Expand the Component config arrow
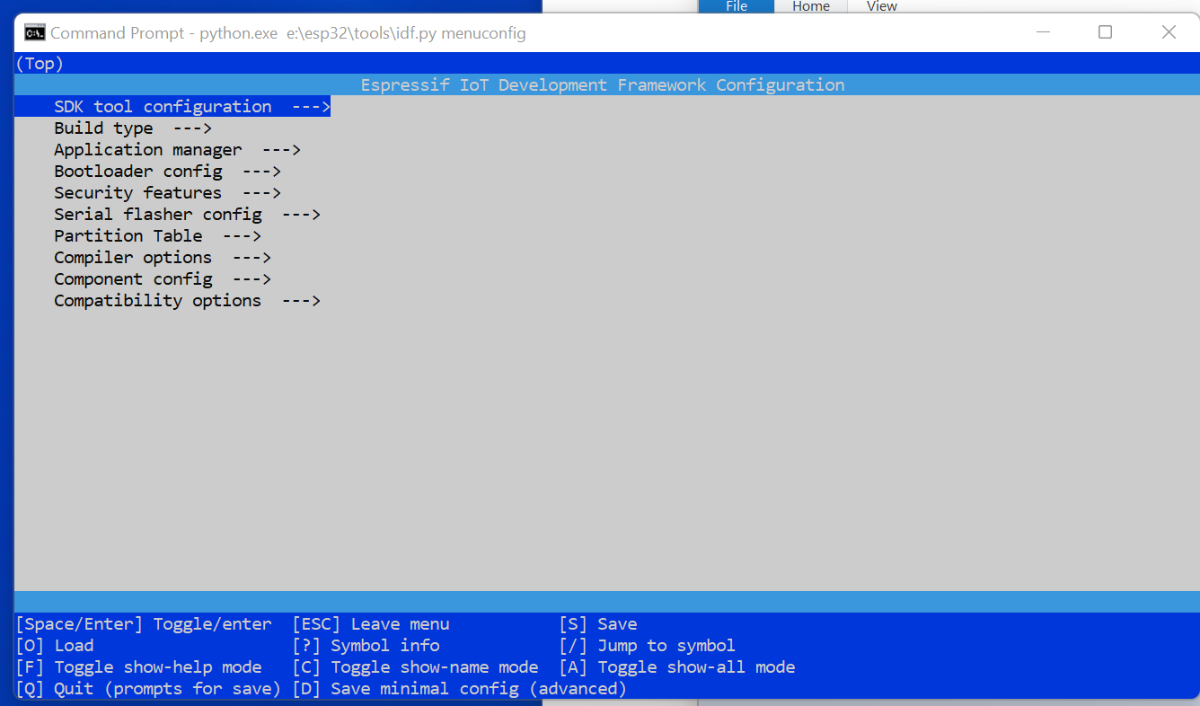The width and height of the screenshot is (1200, 706). (x=251, y=280)
